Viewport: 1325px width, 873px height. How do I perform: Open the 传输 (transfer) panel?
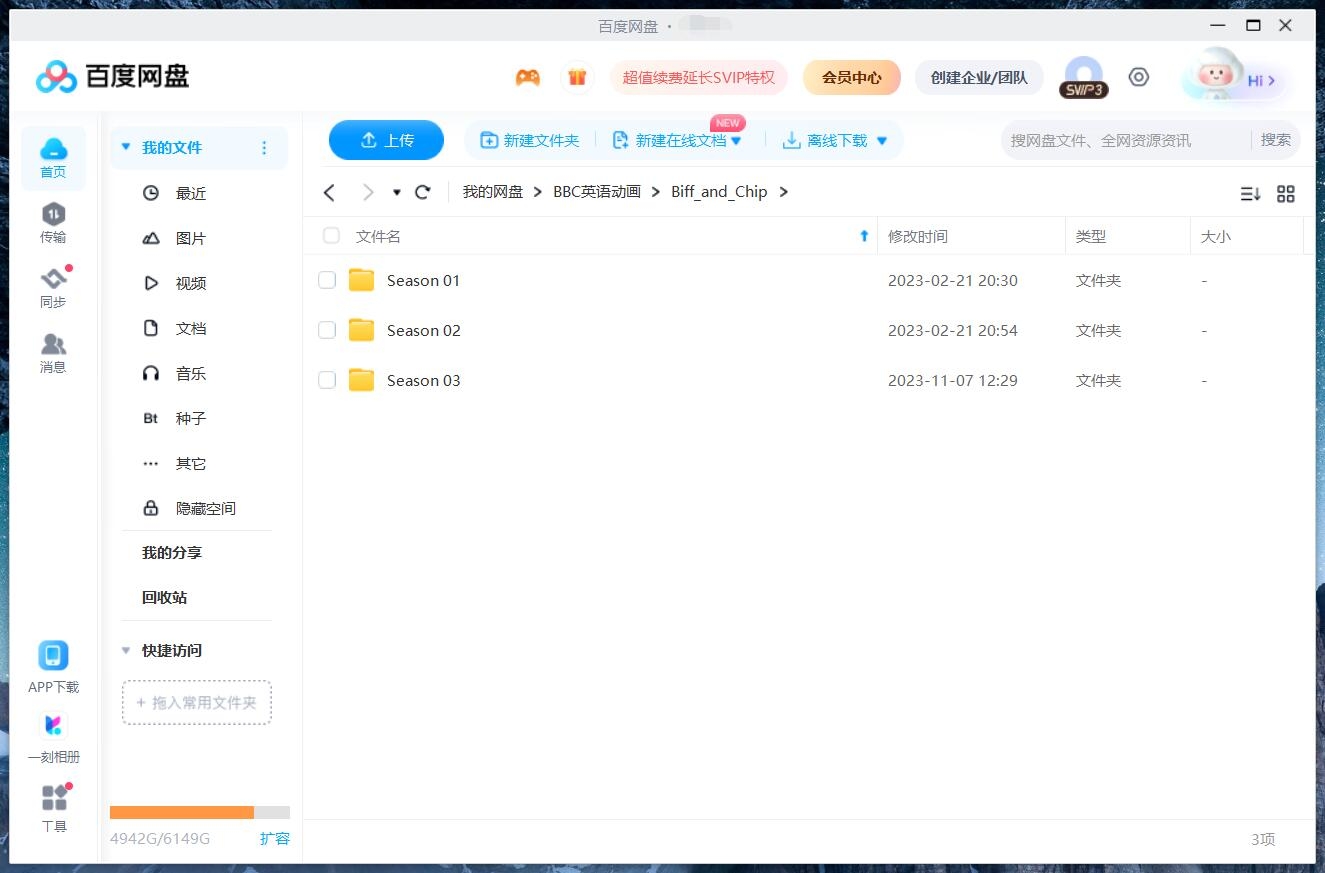pyautogui.click(x=53, y=221)
